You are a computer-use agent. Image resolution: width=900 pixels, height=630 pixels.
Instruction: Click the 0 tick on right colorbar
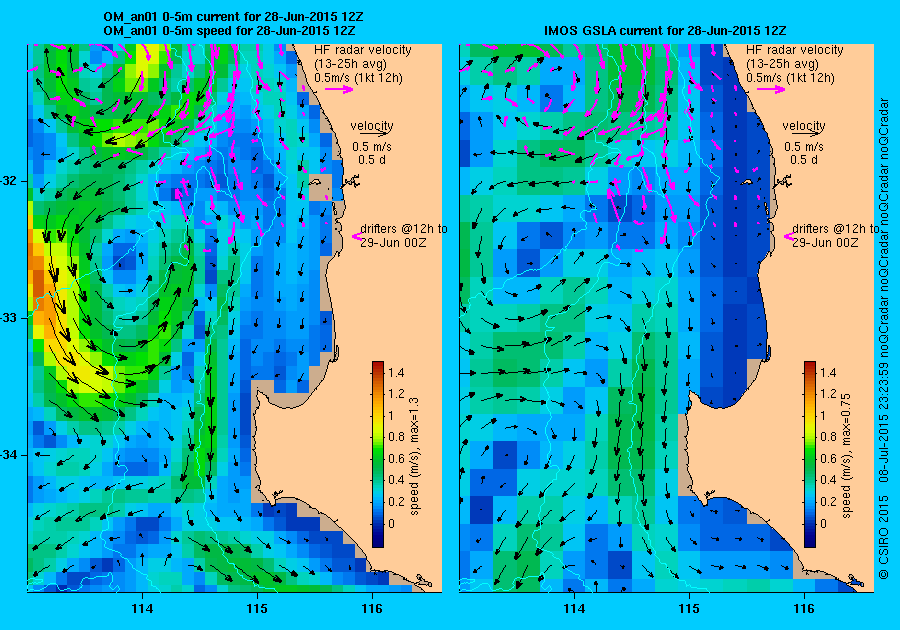point(824,523)
